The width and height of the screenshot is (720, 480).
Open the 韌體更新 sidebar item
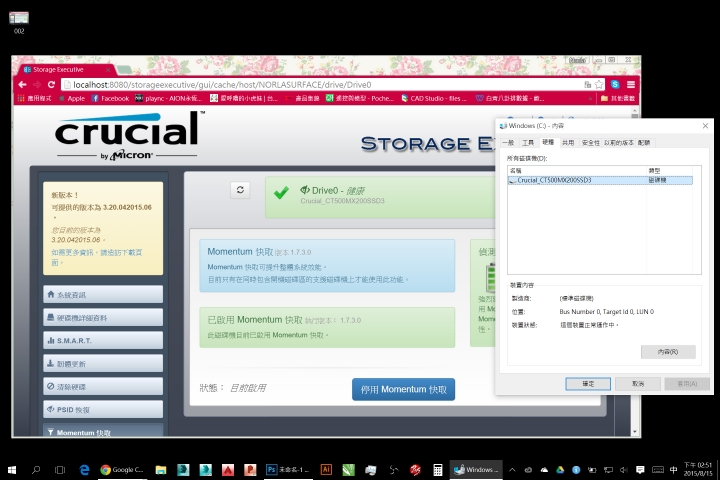103,363
